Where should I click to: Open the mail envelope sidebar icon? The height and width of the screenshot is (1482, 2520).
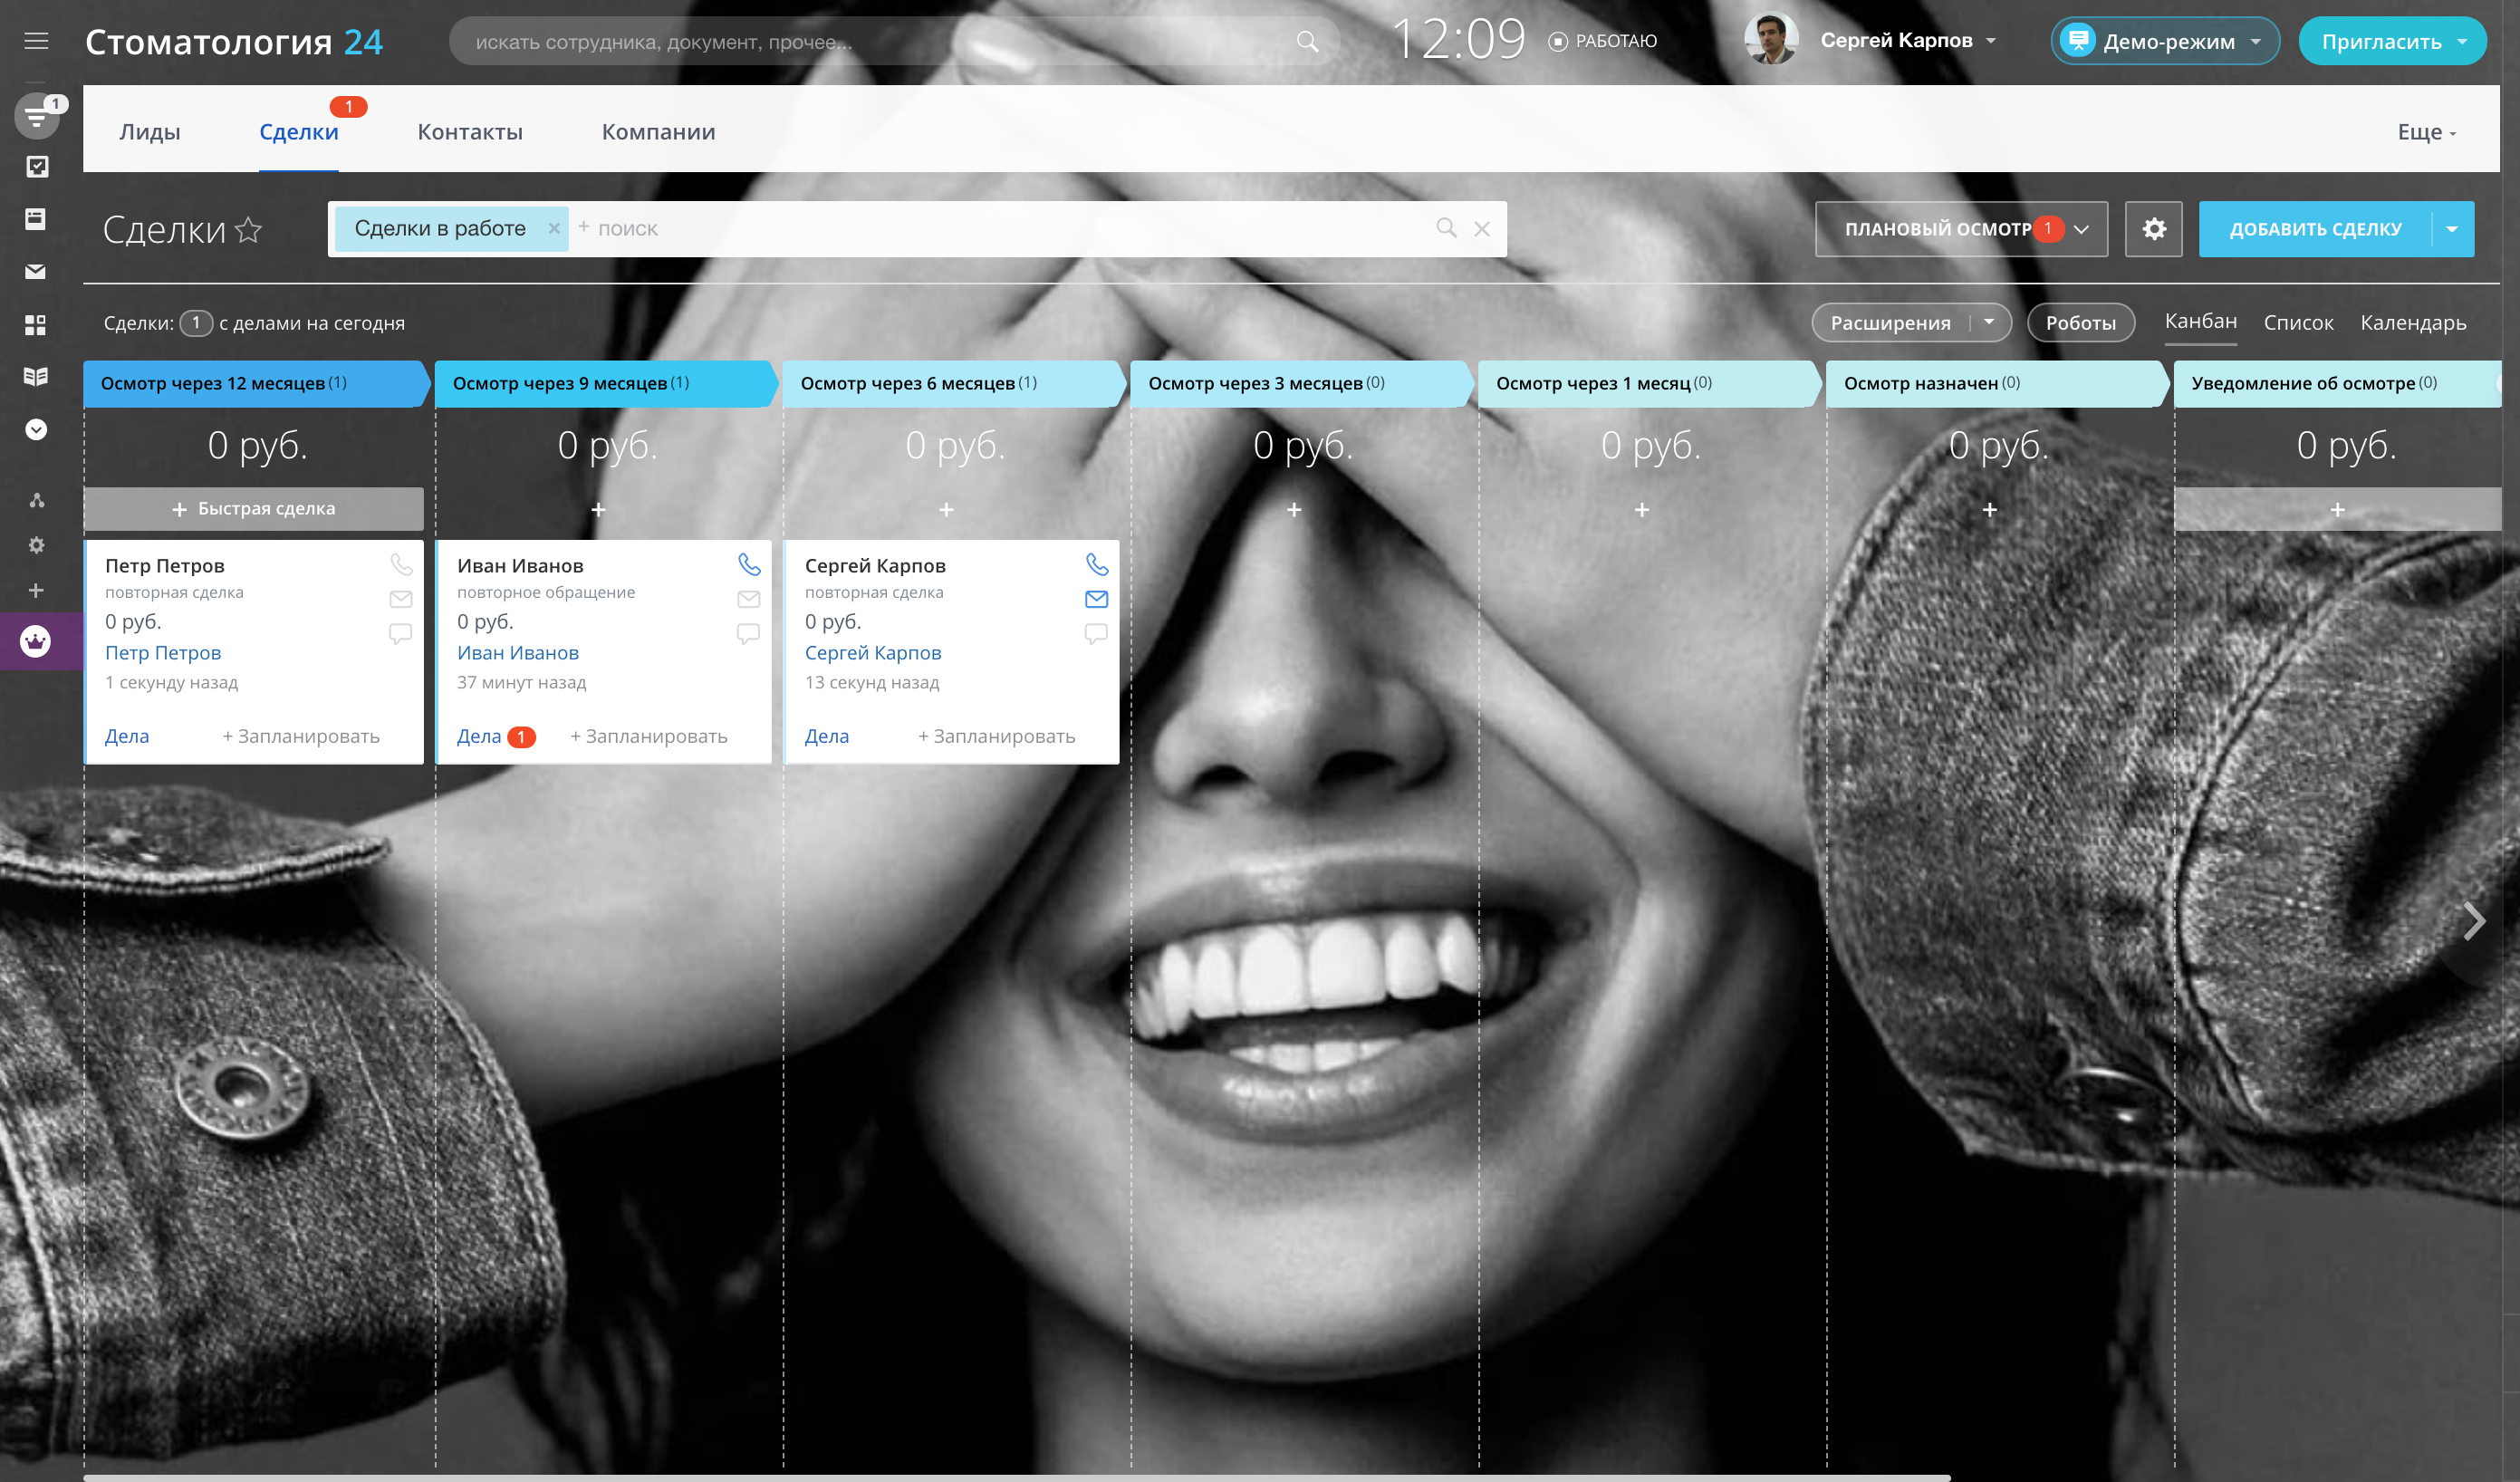(36, 271)
